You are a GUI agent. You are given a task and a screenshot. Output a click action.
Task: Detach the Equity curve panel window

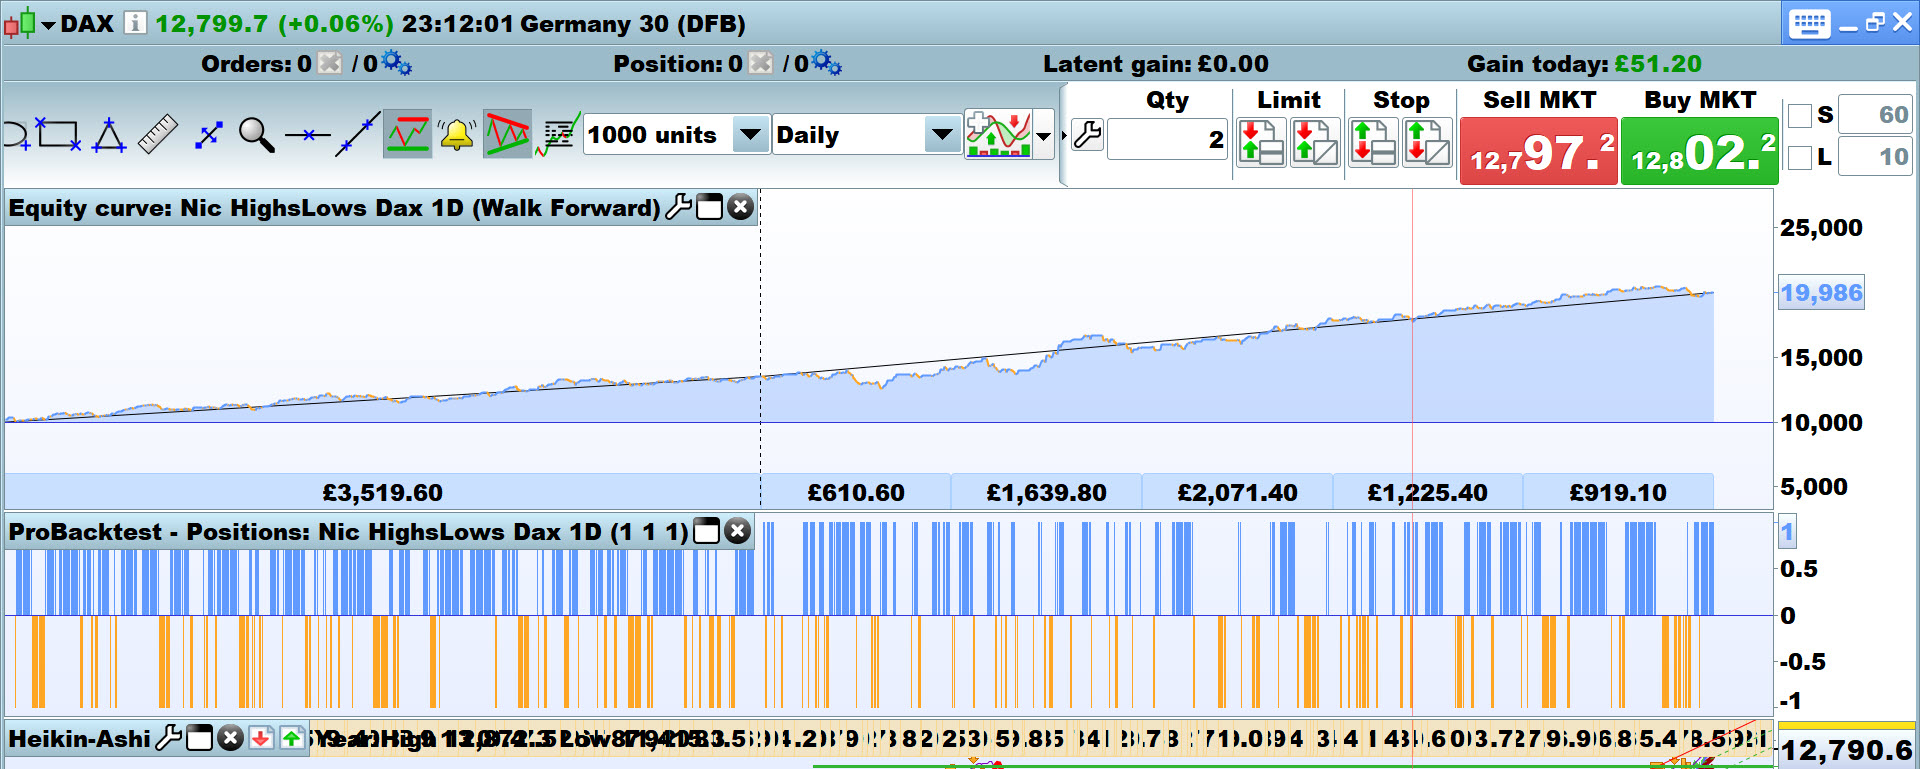(x=709, y=207)
